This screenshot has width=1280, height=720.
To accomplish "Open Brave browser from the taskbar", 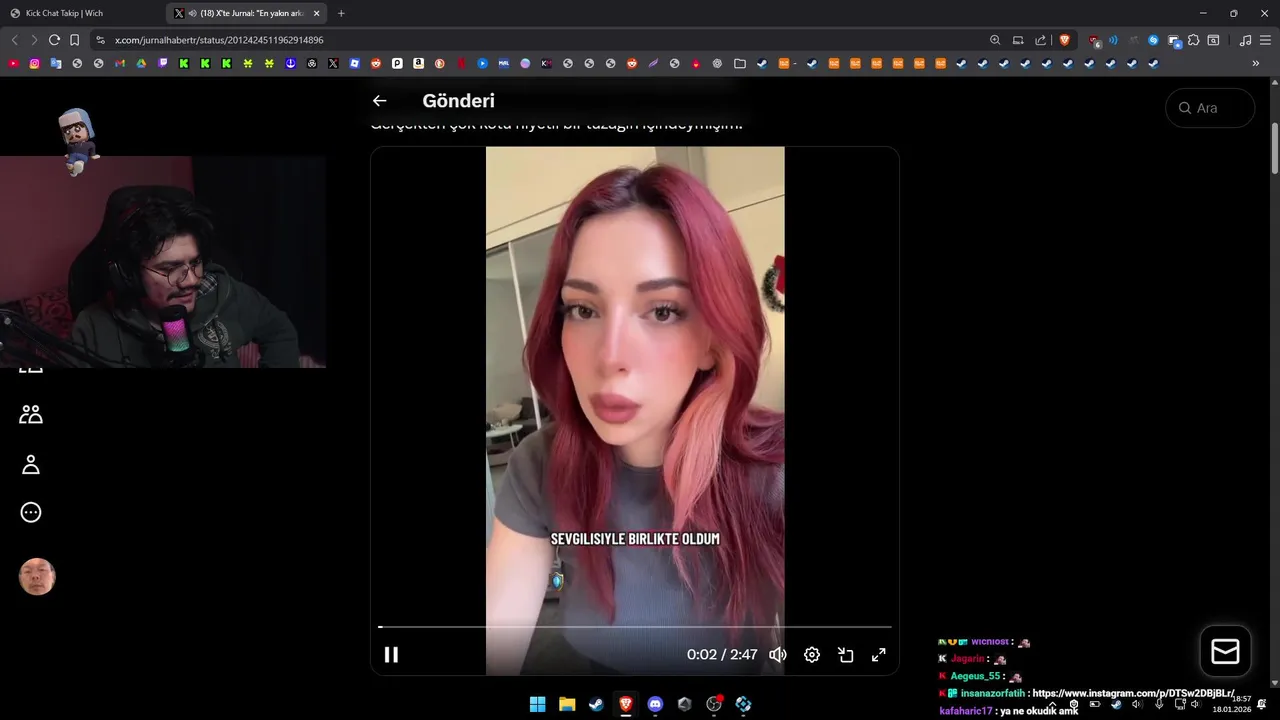I will coord(625,704).
